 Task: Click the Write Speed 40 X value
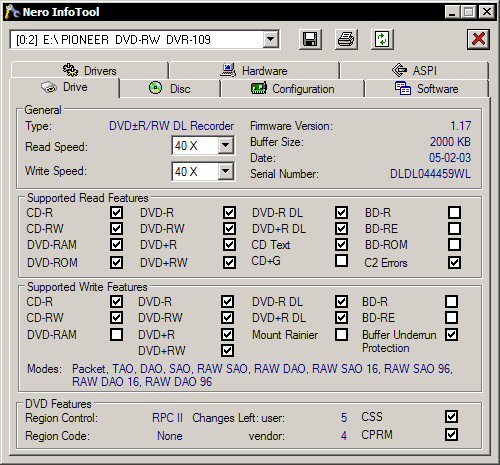tap(186, 172)
